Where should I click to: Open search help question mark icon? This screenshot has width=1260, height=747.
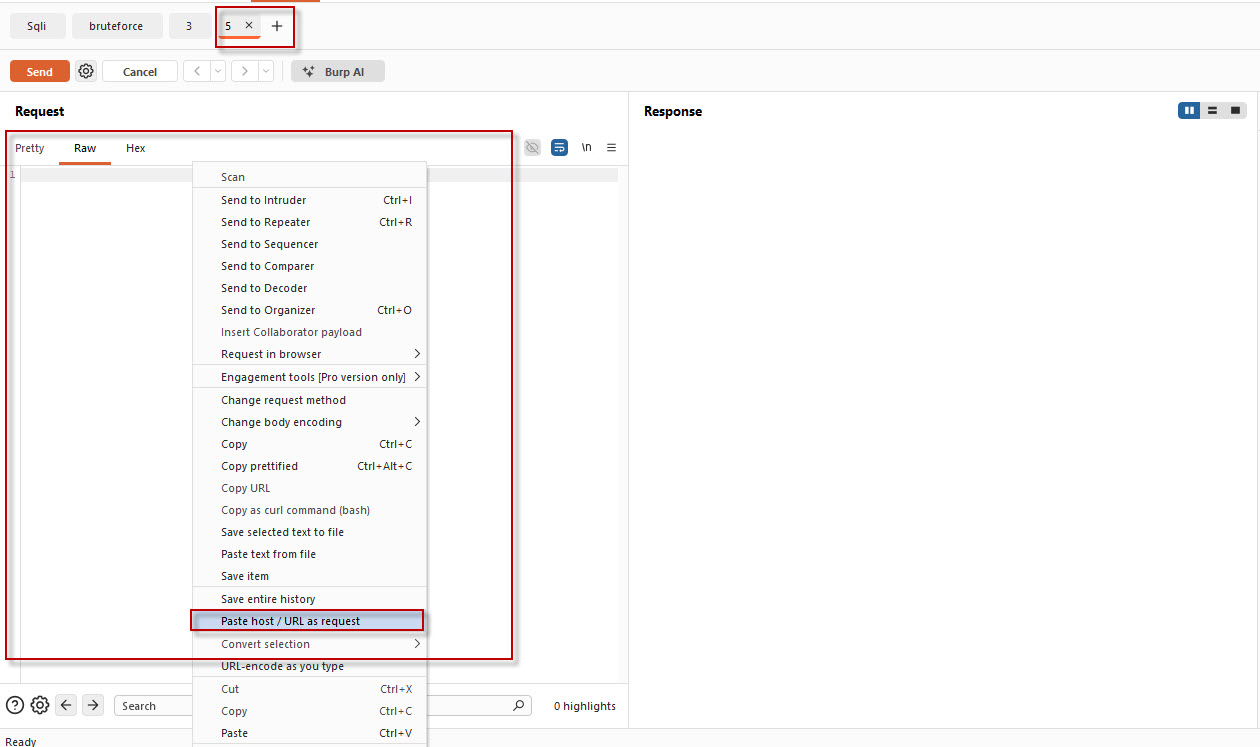click(x=15, y=705)
